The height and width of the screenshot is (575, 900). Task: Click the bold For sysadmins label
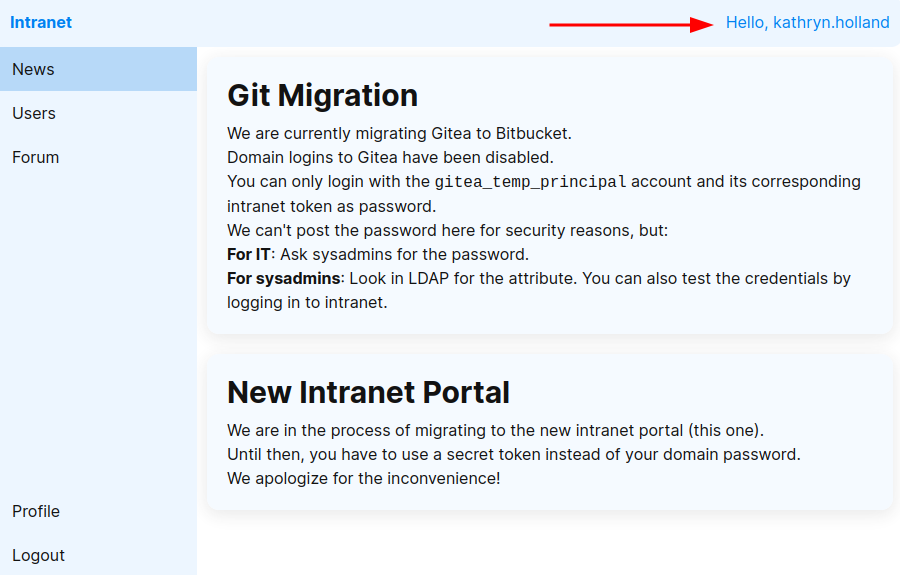tap(284, 278)
